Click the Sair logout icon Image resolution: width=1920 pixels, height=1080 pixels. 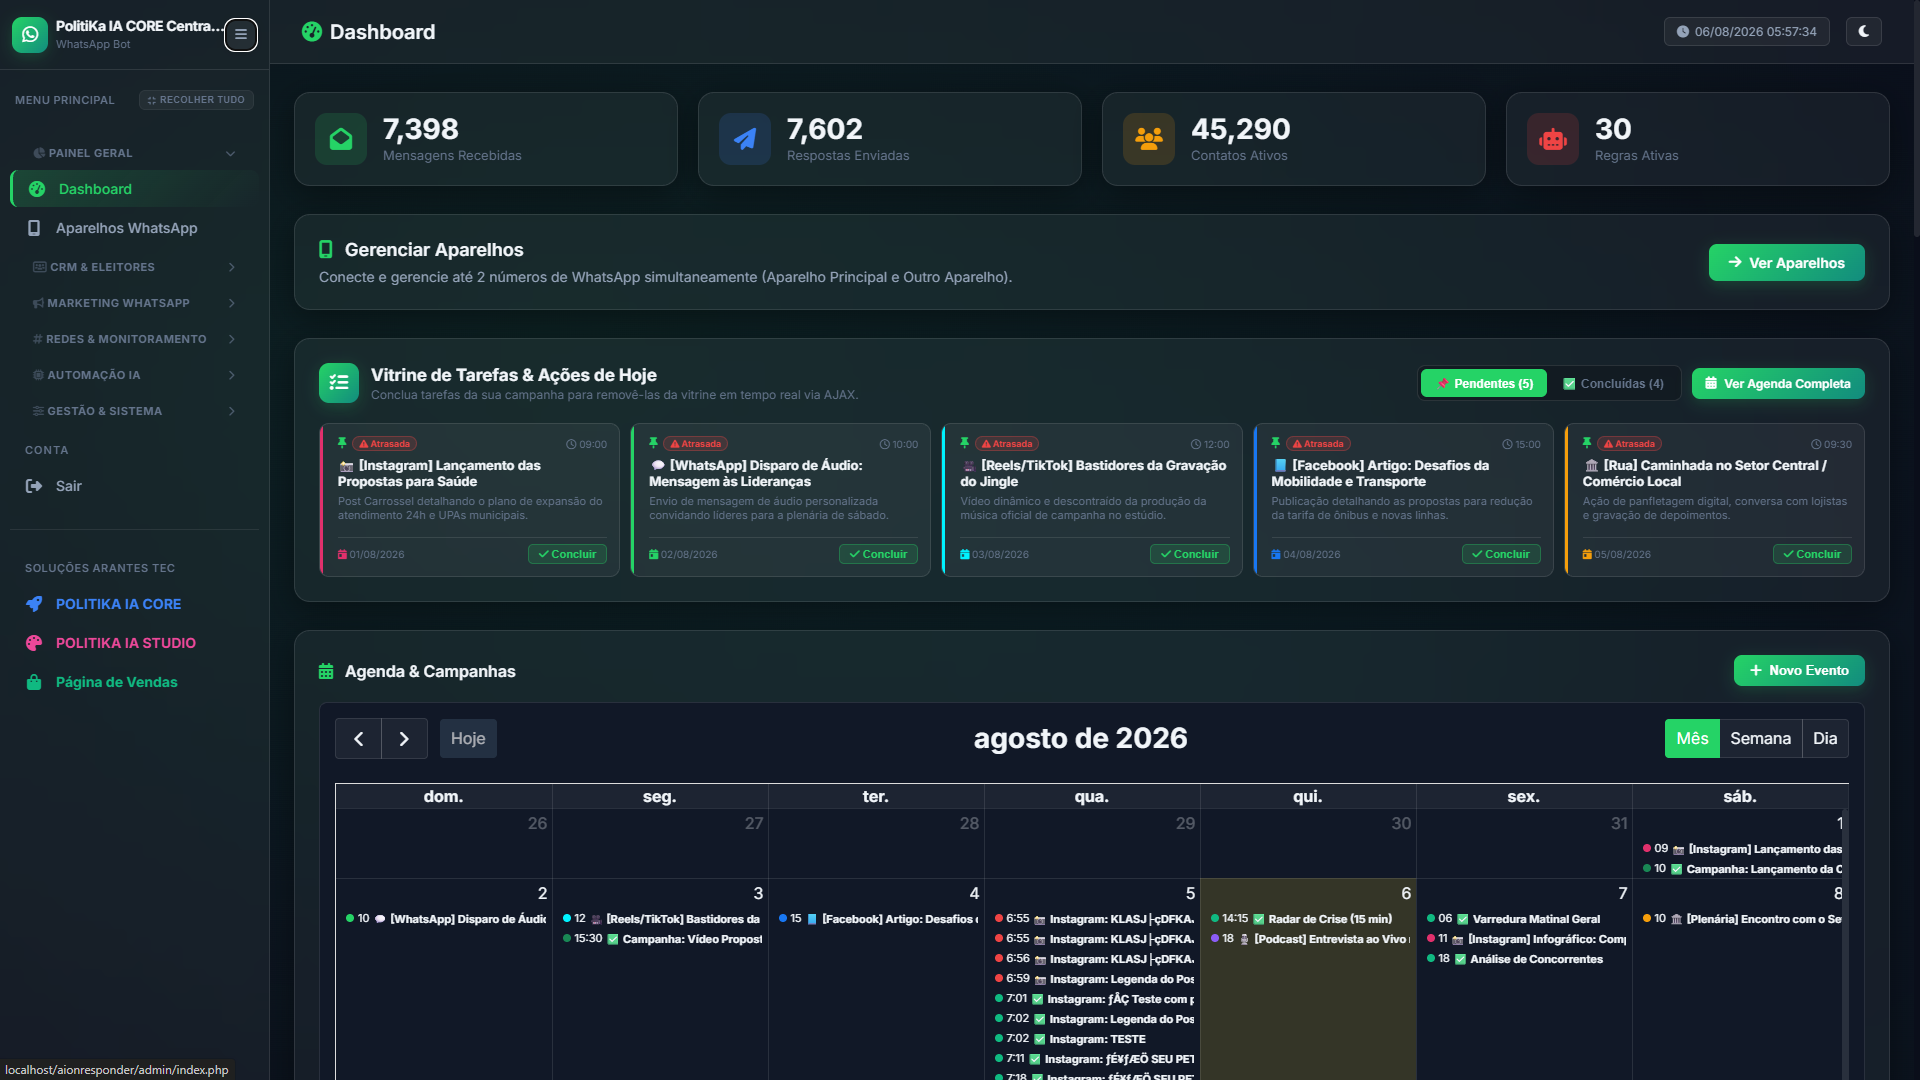click(34, 486)
